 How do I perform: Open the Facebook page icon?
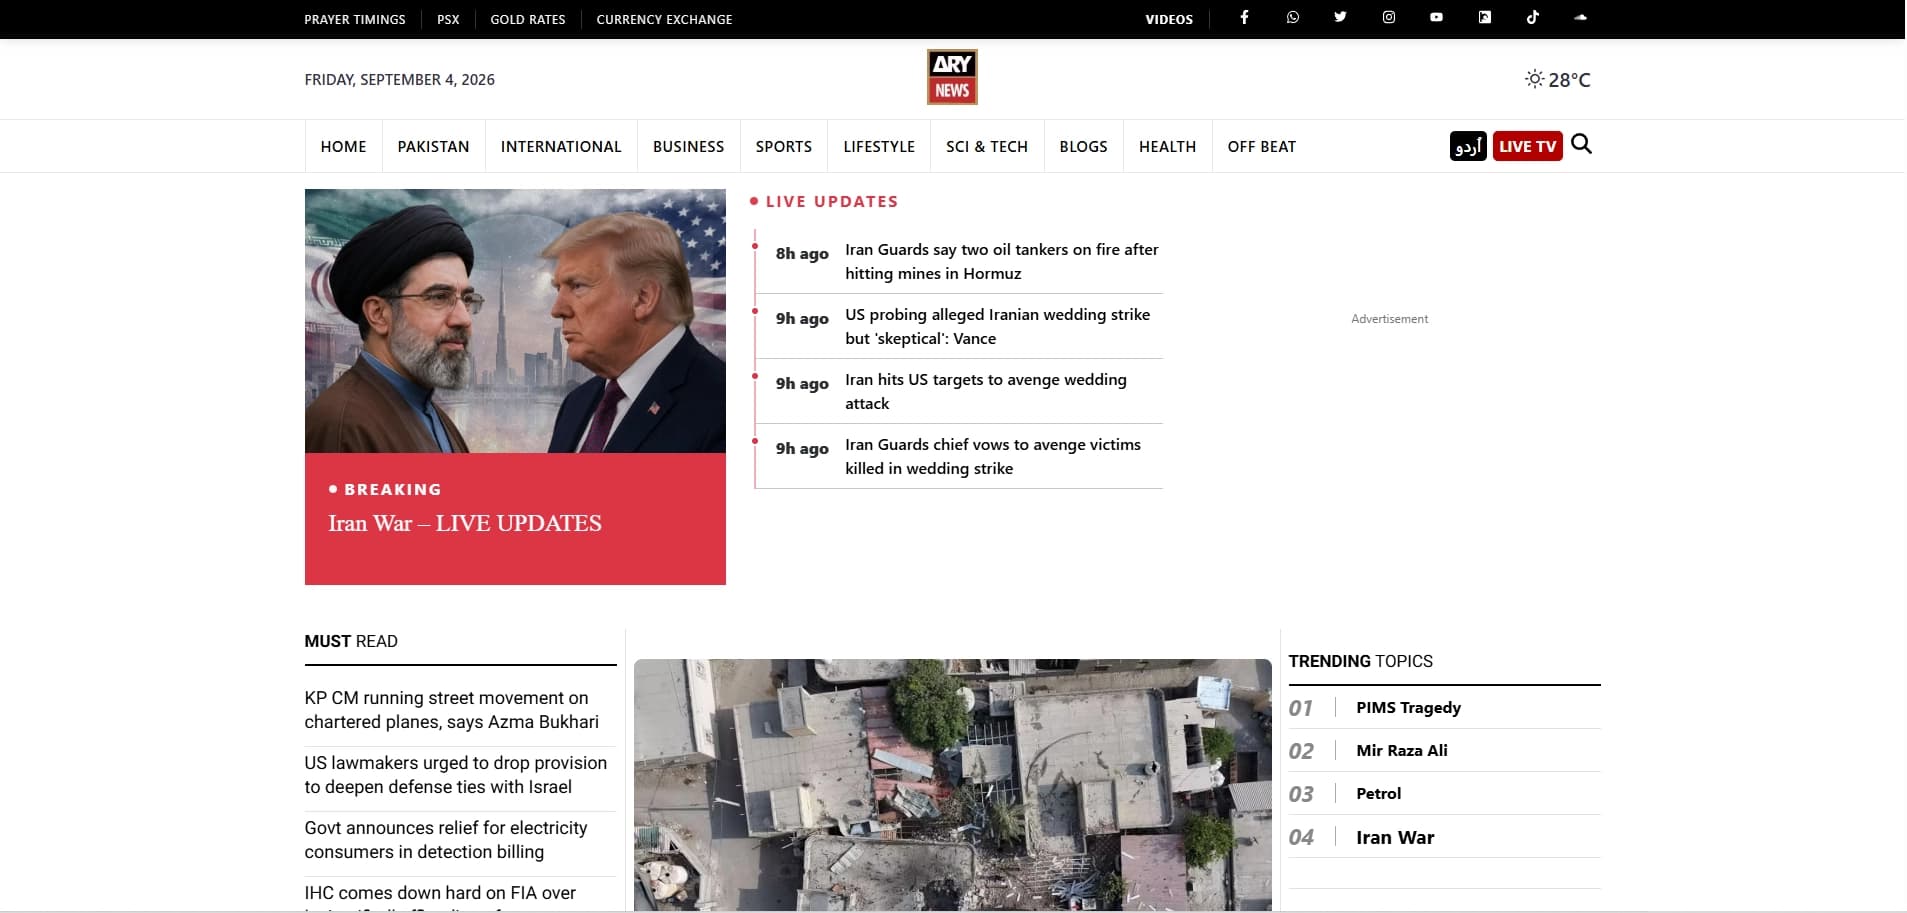[x=1244, y=18]
